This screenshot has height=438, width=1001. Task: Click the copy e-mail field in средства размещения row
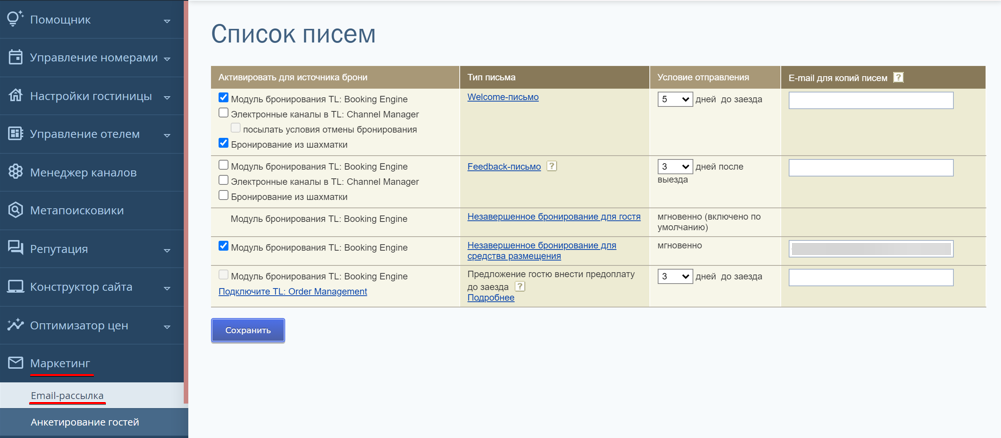(871, 249)
